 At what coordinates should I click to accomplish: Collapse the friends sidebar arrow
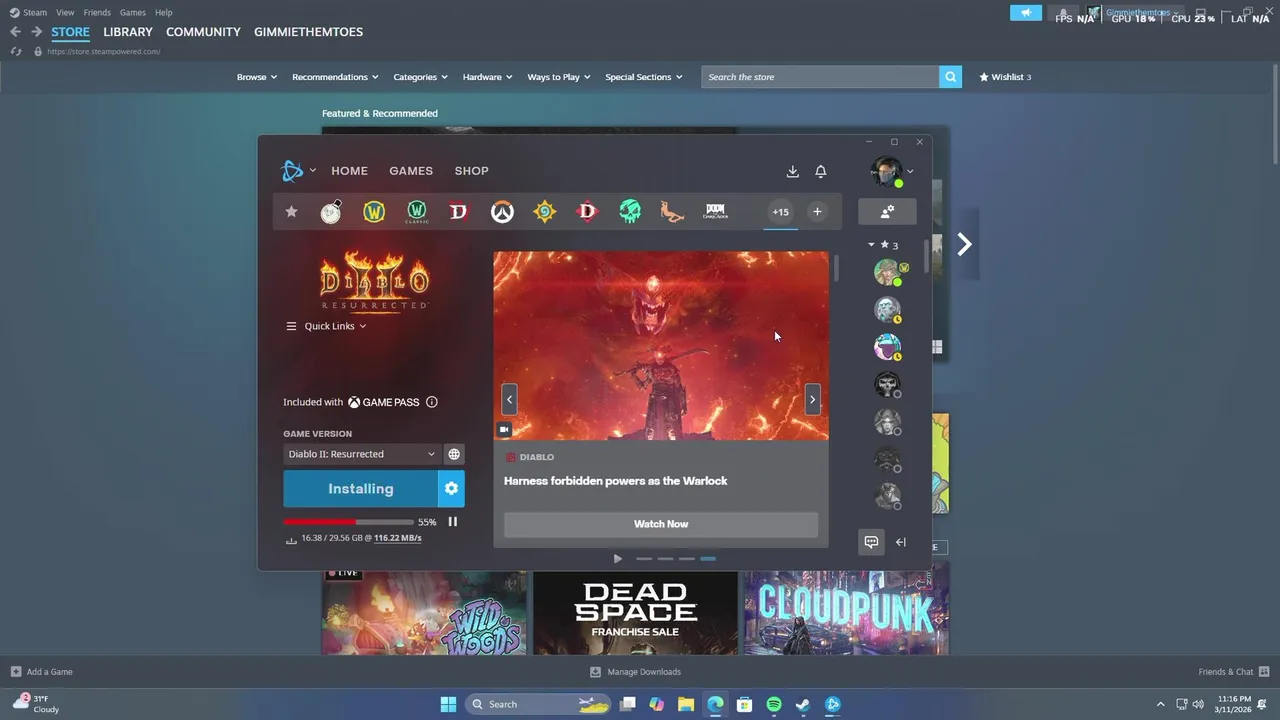click(901, 542)
